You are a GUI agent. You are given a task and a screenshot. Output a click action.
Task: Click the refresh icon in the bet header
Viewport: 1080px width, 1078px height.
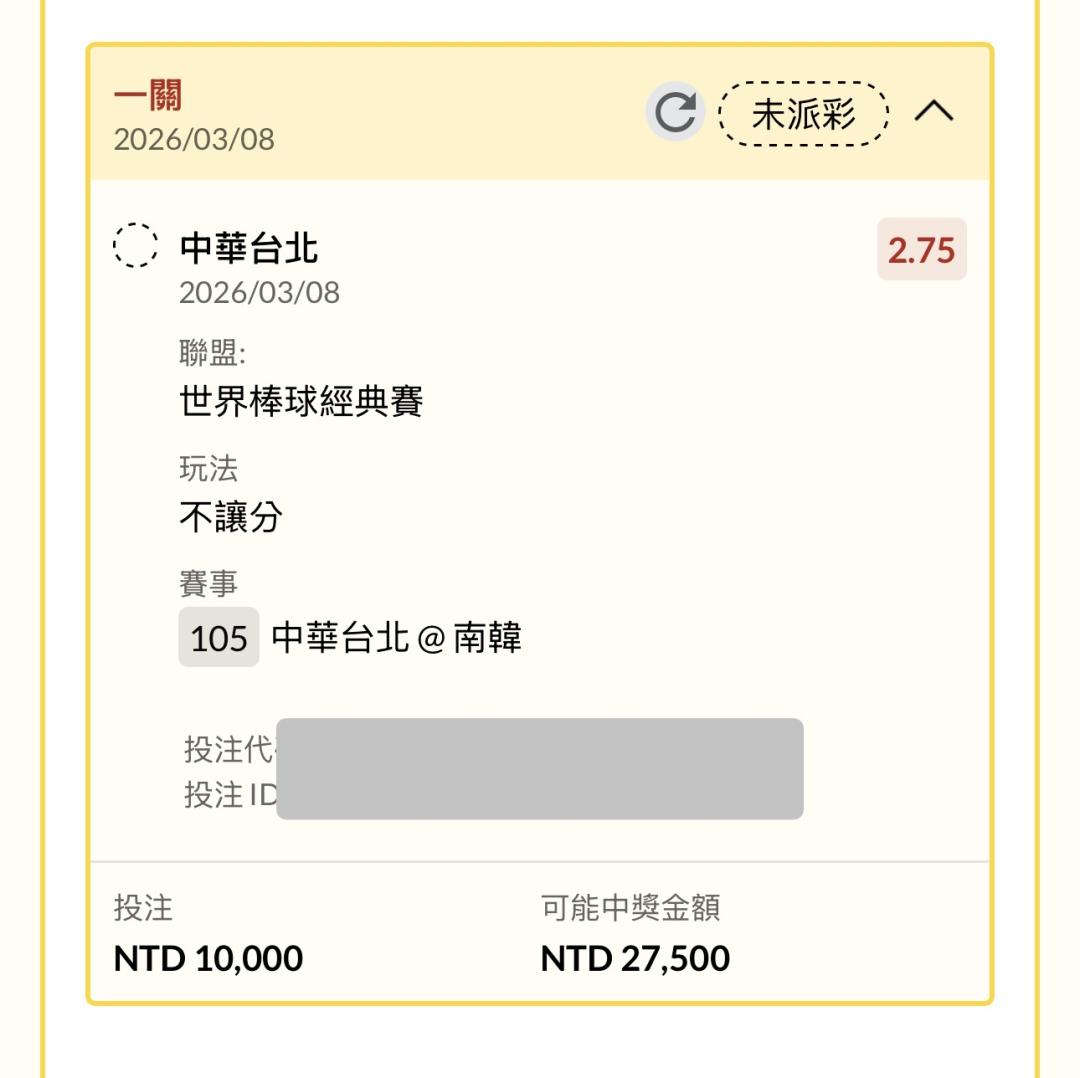(x=675, y=113)
